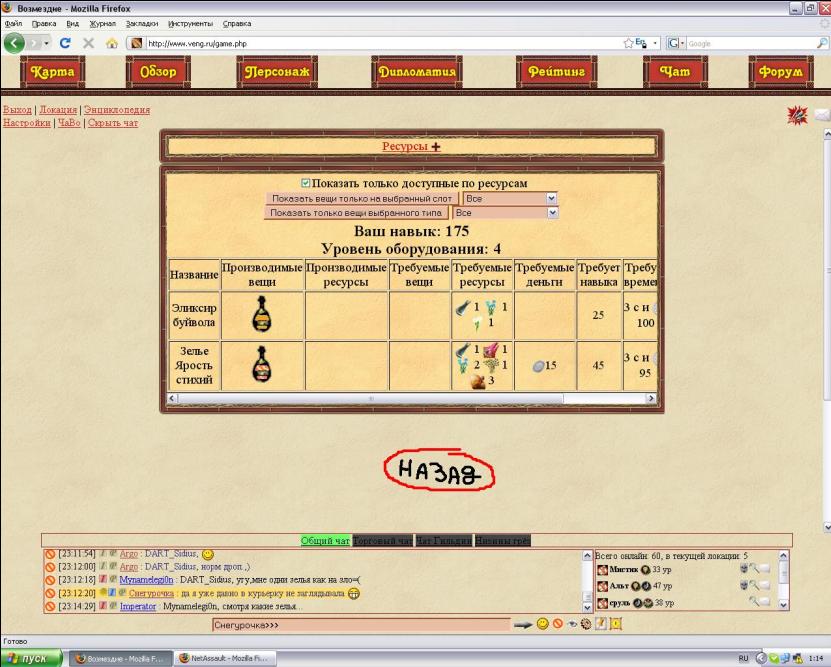Focus the chat message input field

[361, 625]
